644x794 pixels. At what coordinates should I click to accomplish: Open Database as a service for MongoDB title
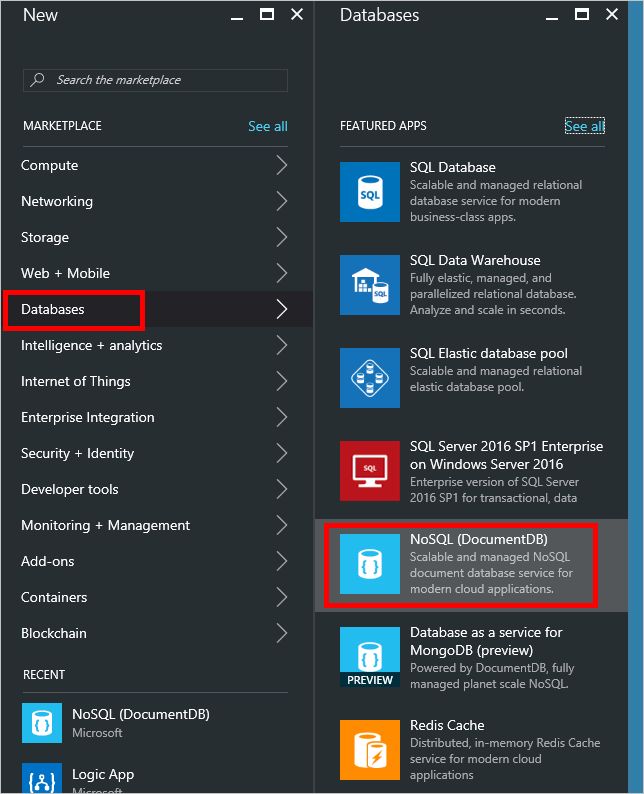(x=486, y=641)
